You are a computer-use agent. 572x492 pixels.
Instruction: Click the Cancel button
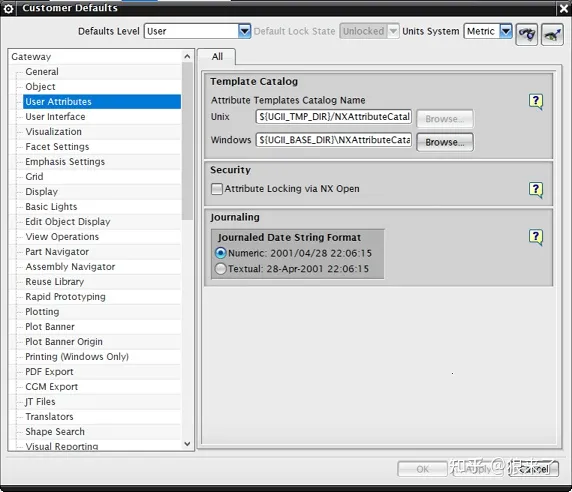click(x=533, y=469)
